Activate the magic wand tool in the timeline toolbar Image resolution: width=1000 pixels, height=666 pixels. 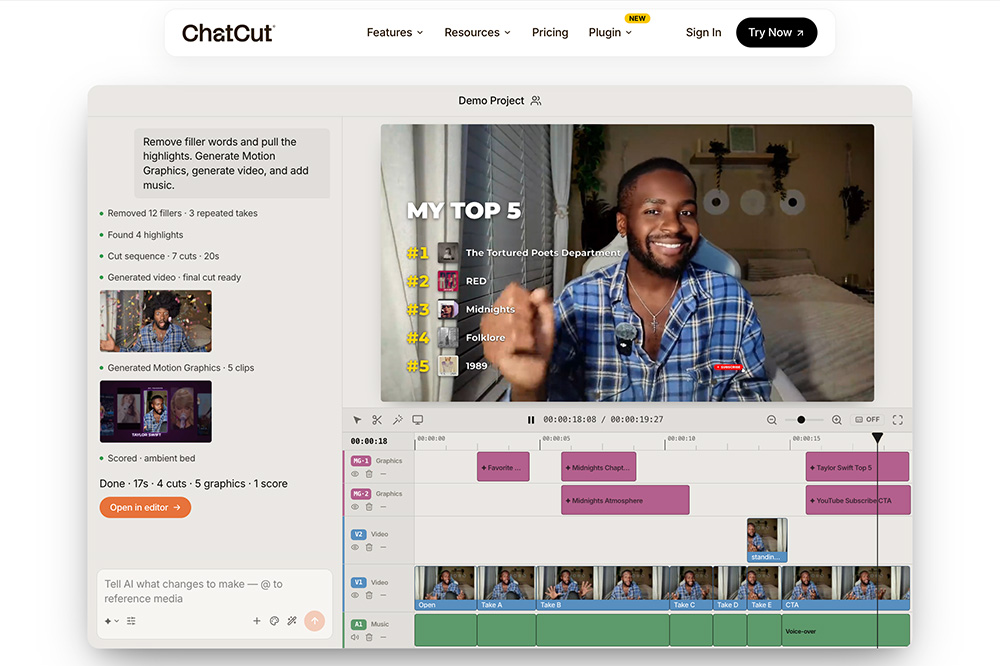pos(397,420)
